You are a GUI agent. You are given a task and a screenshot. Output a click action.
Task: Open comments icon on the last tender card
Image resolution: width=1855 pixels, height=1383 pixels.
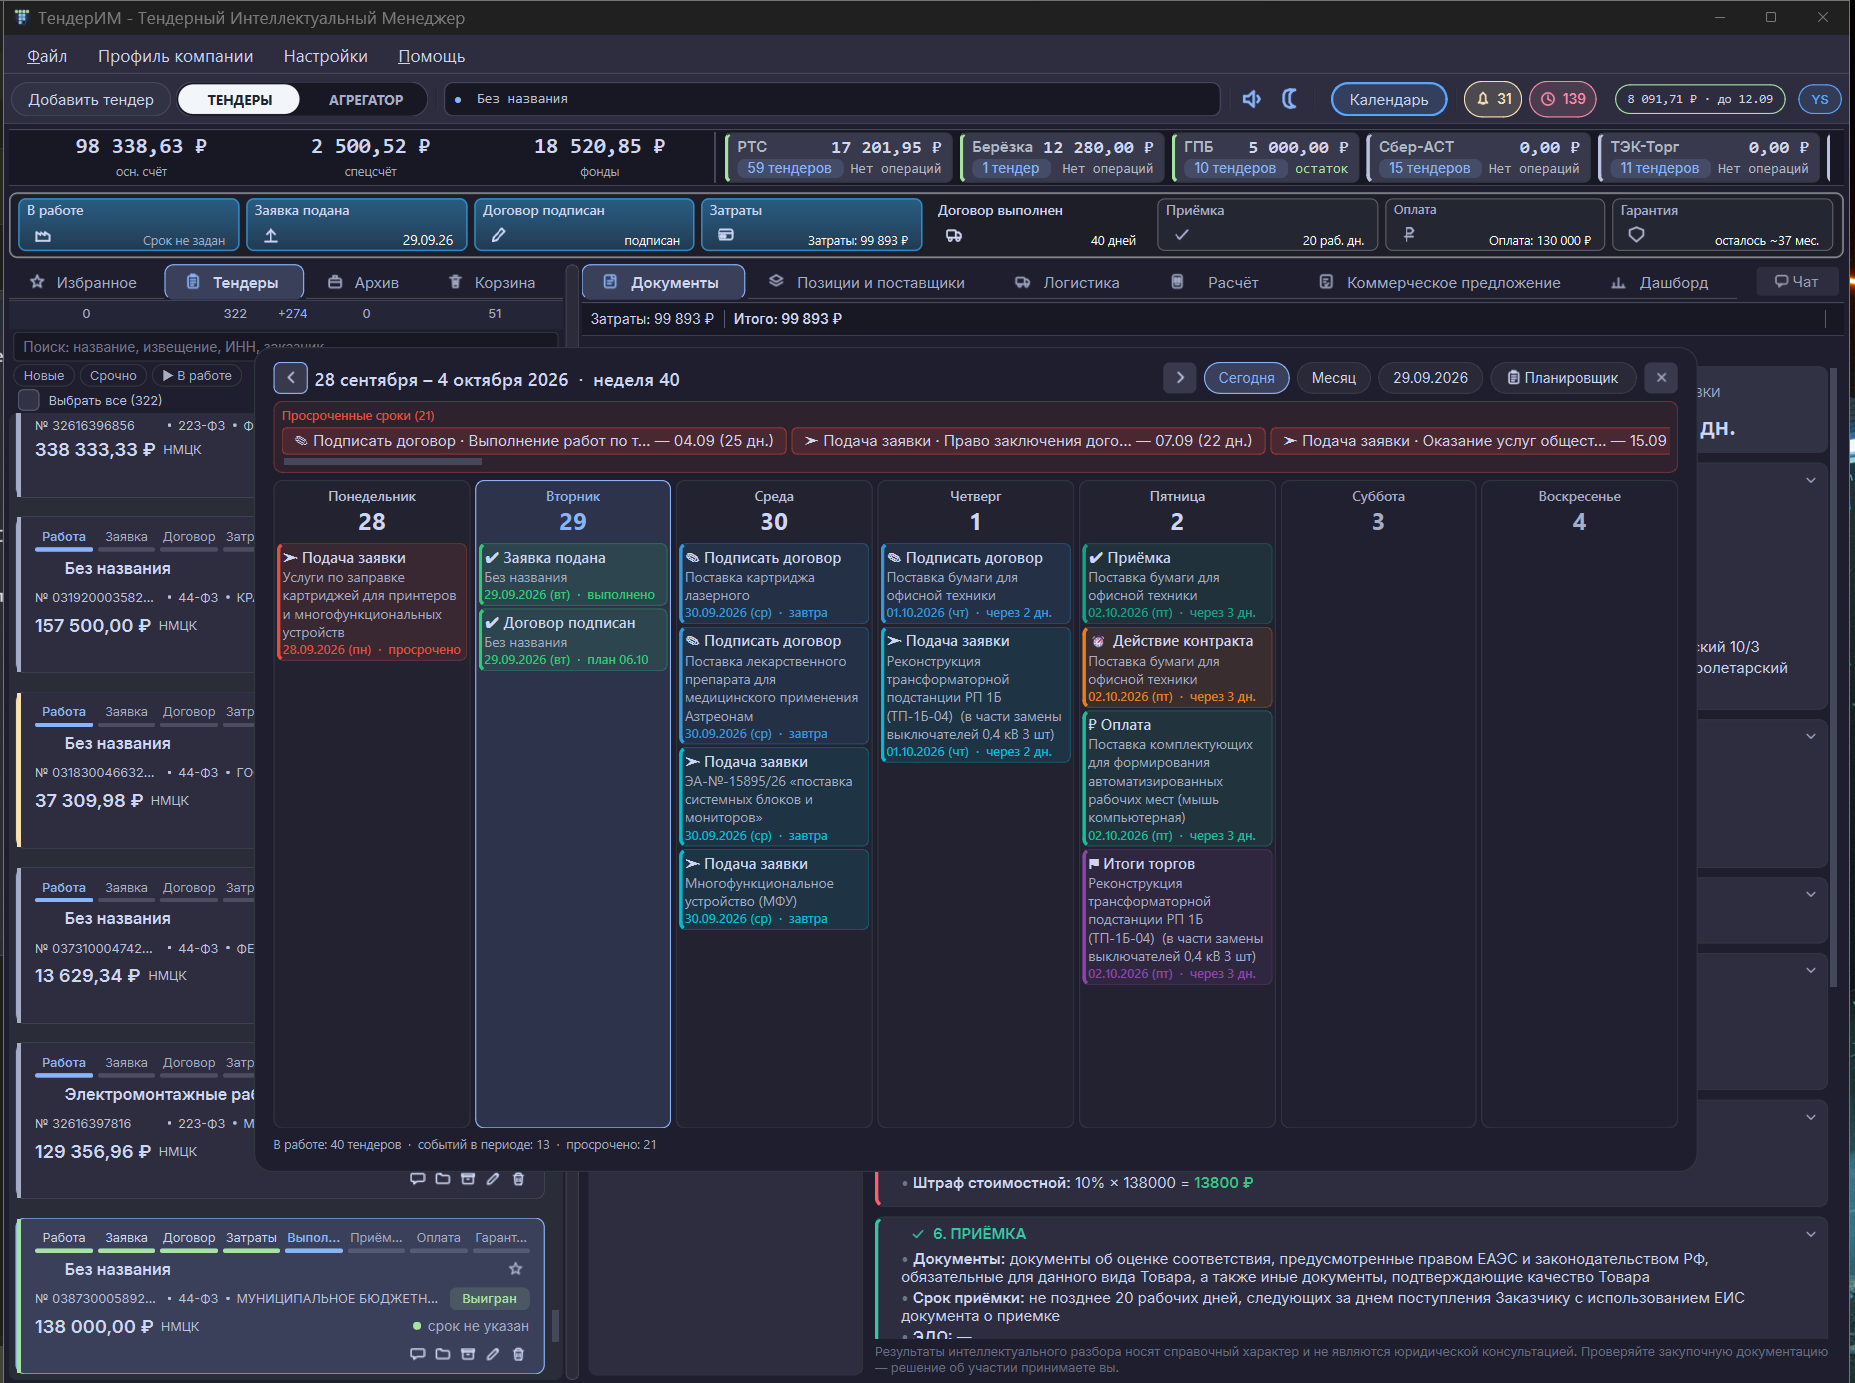418,1354
